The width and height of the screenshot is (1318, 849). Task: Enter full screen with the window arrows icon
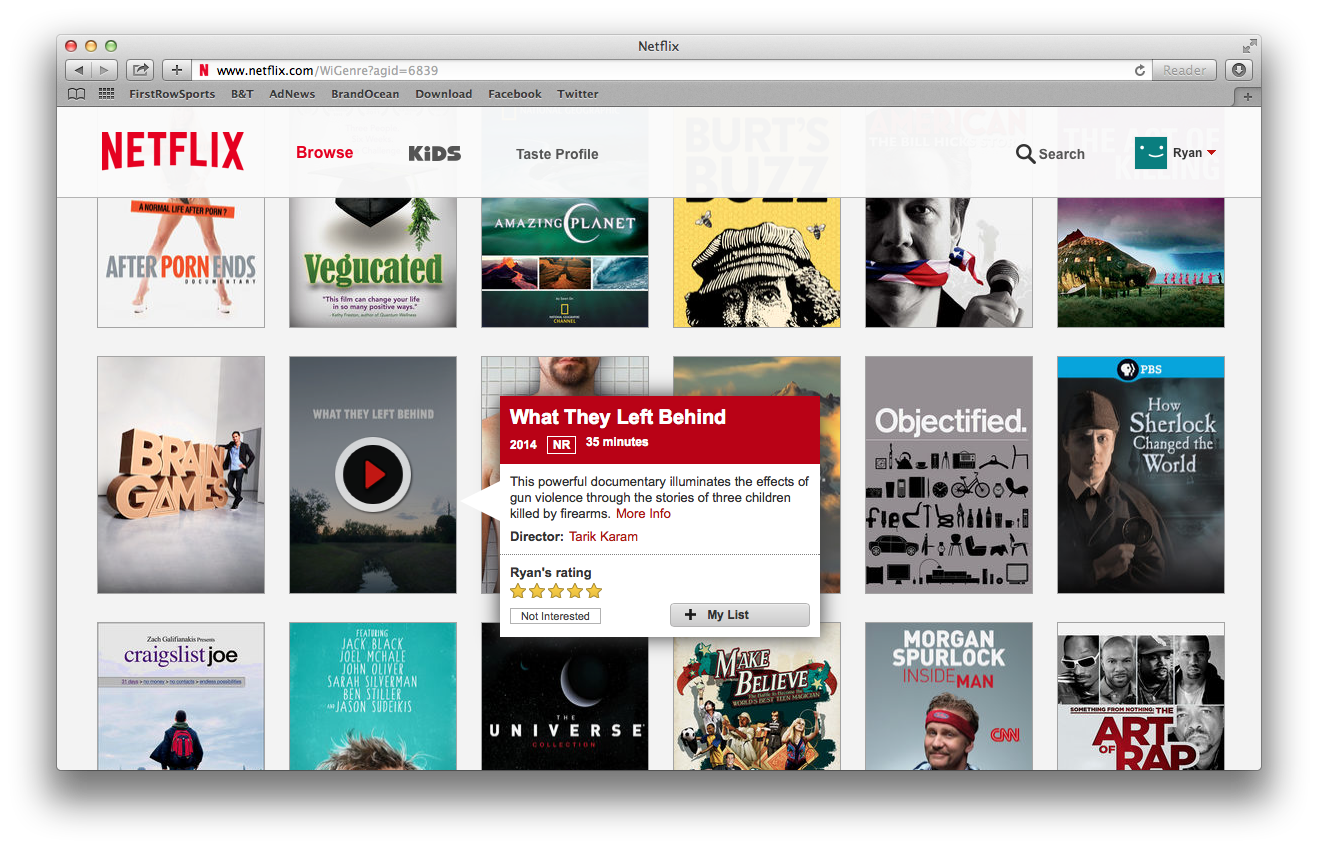click(1249, 46)
